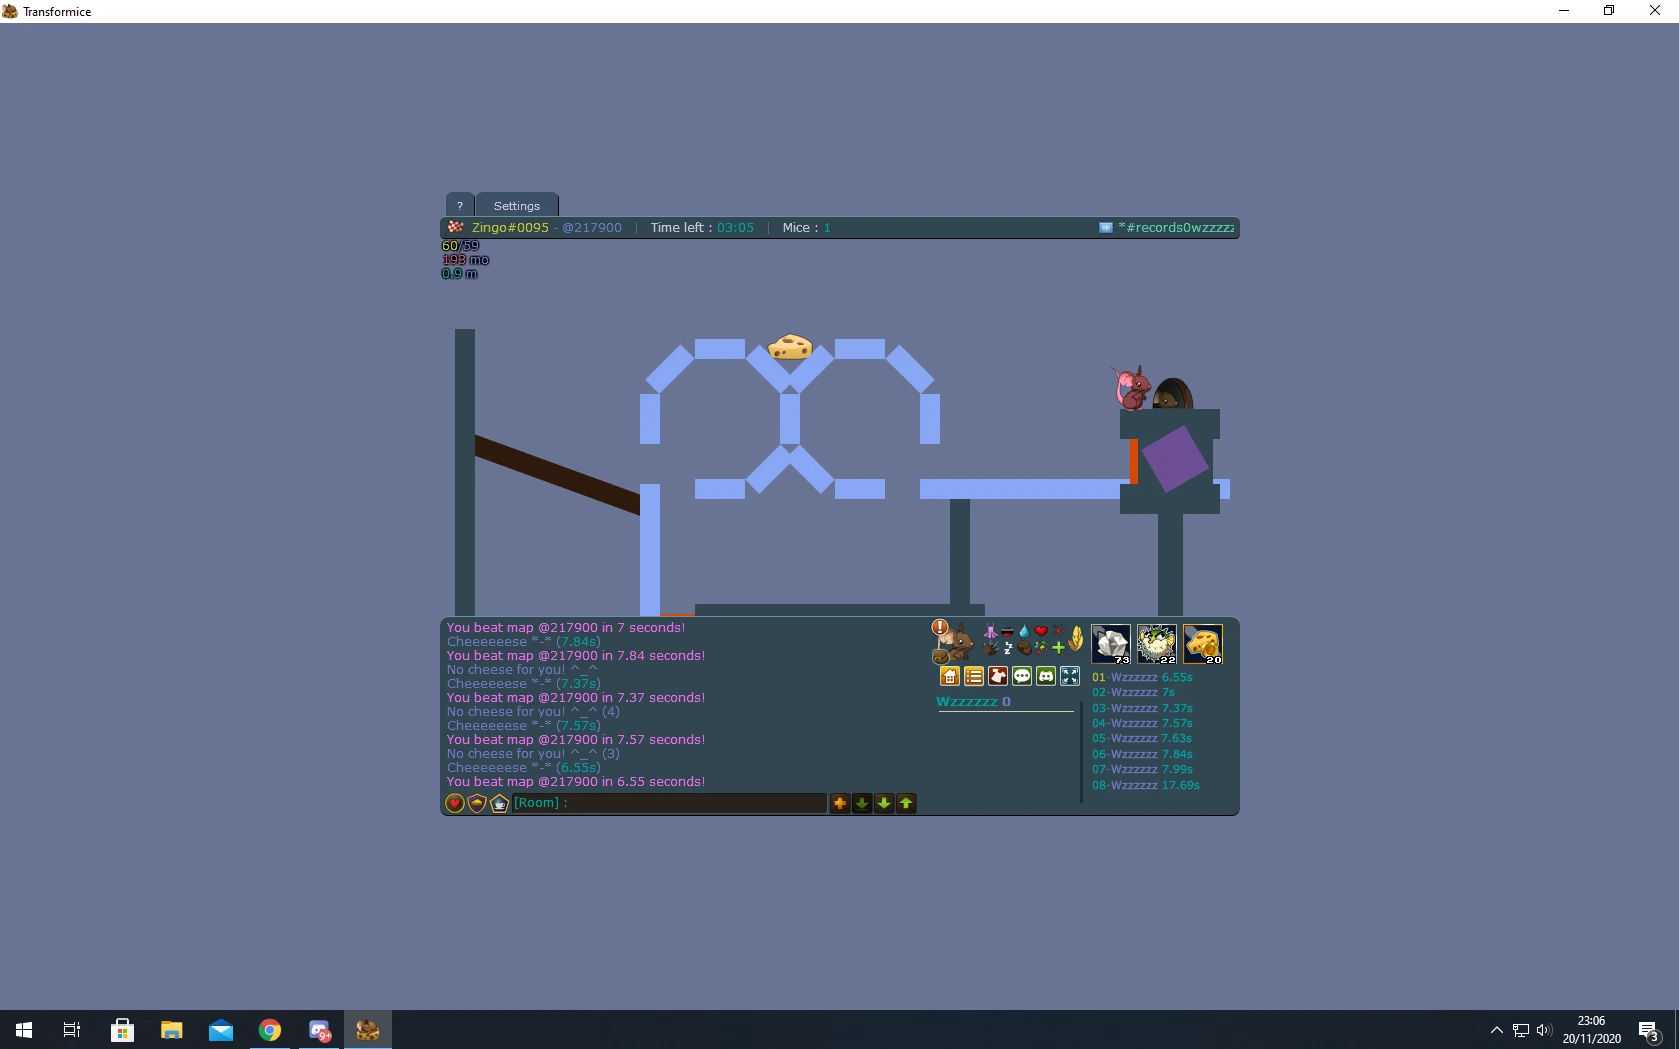Open the shop clothing button

coord(998,676)
